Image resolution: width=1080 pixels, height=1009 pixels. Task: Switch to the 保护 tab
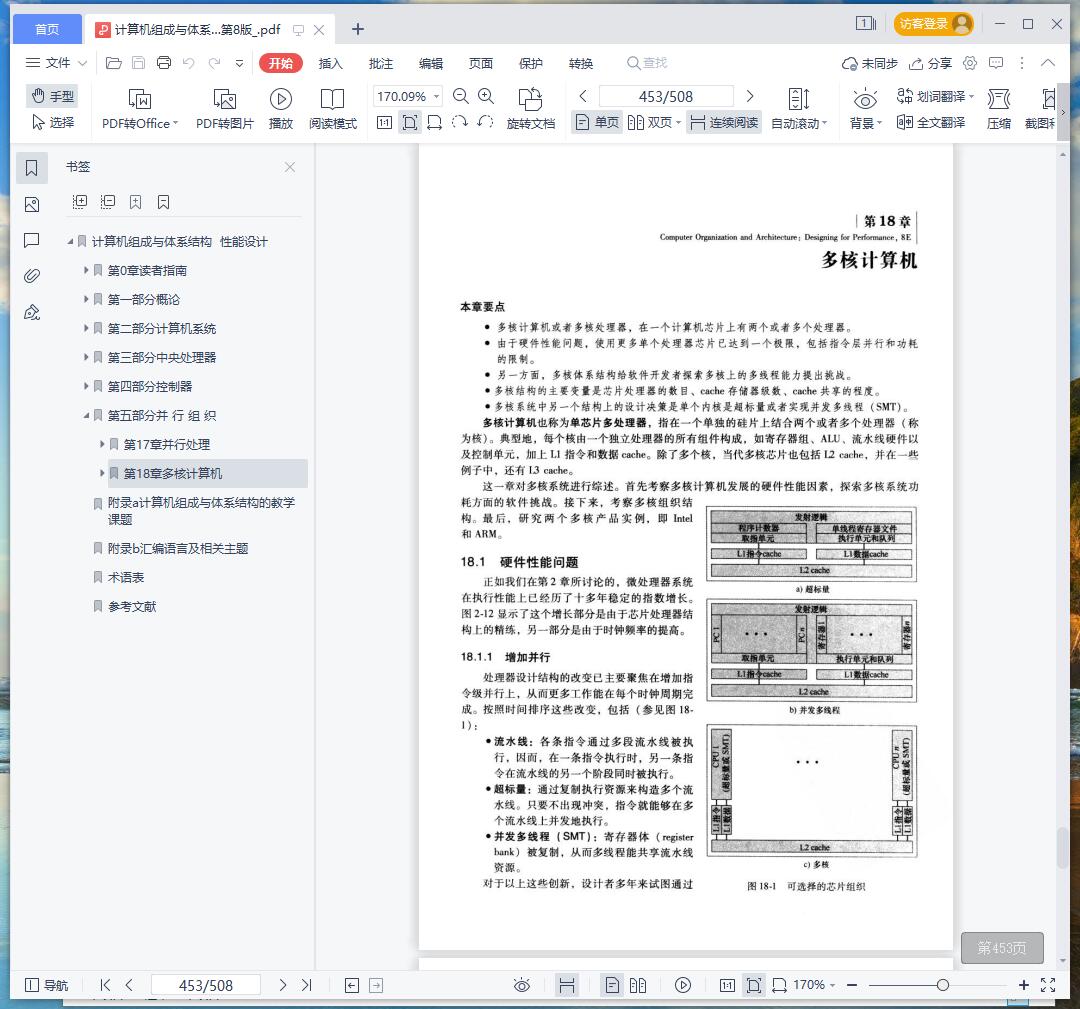pos(531,63)
